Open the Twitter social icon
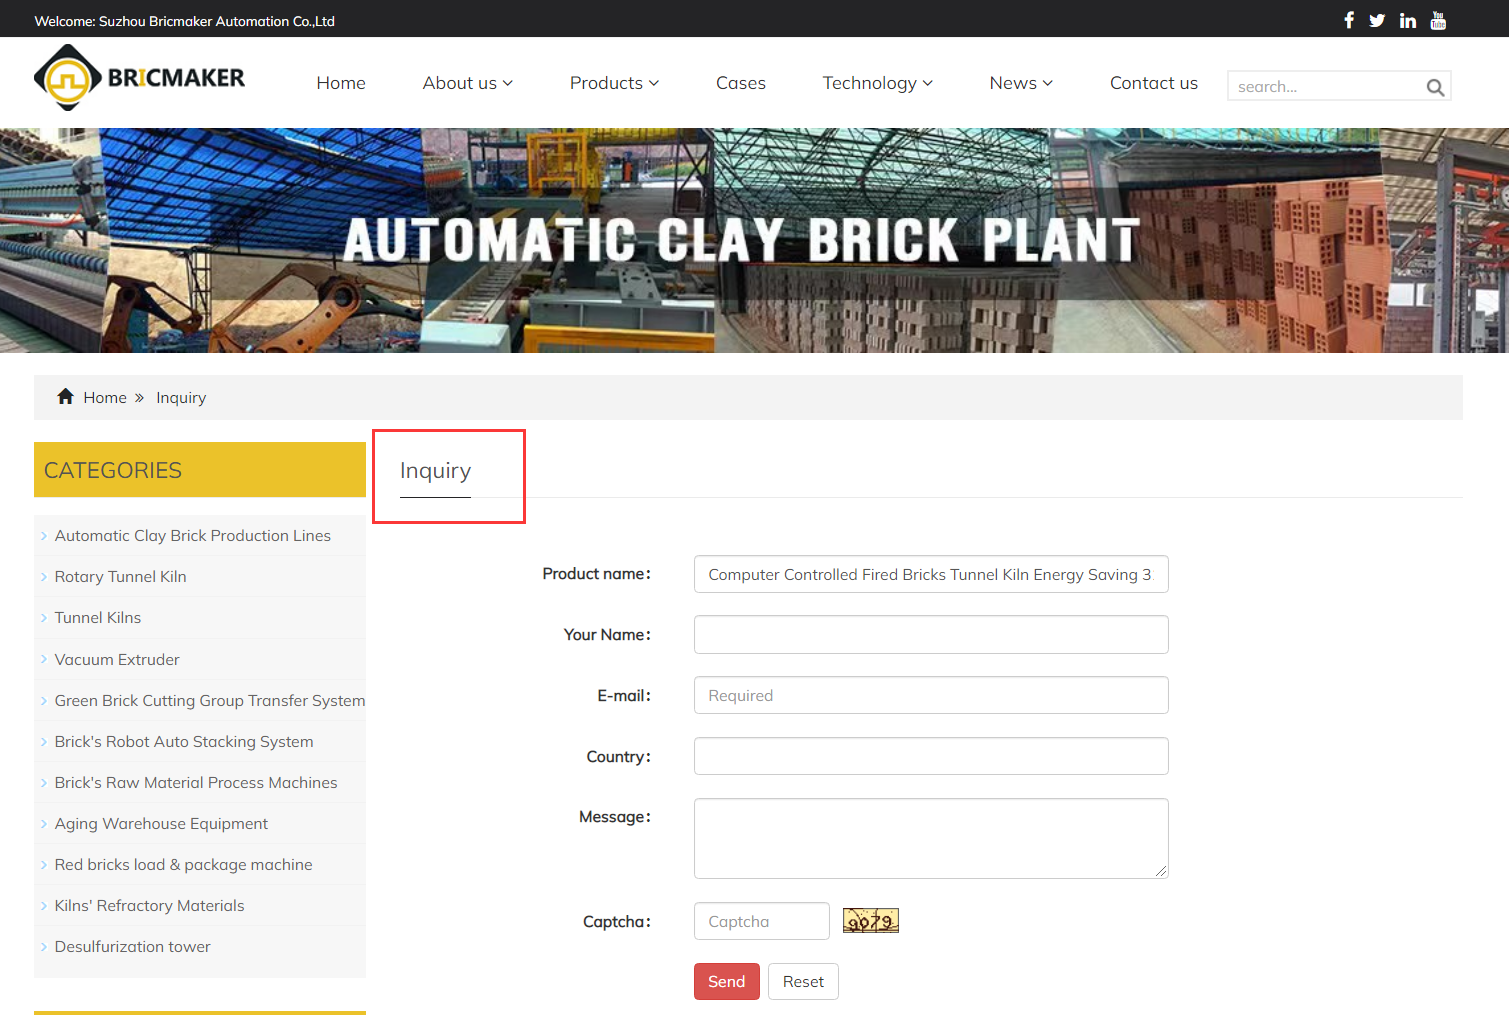 tap(1377, 20)
